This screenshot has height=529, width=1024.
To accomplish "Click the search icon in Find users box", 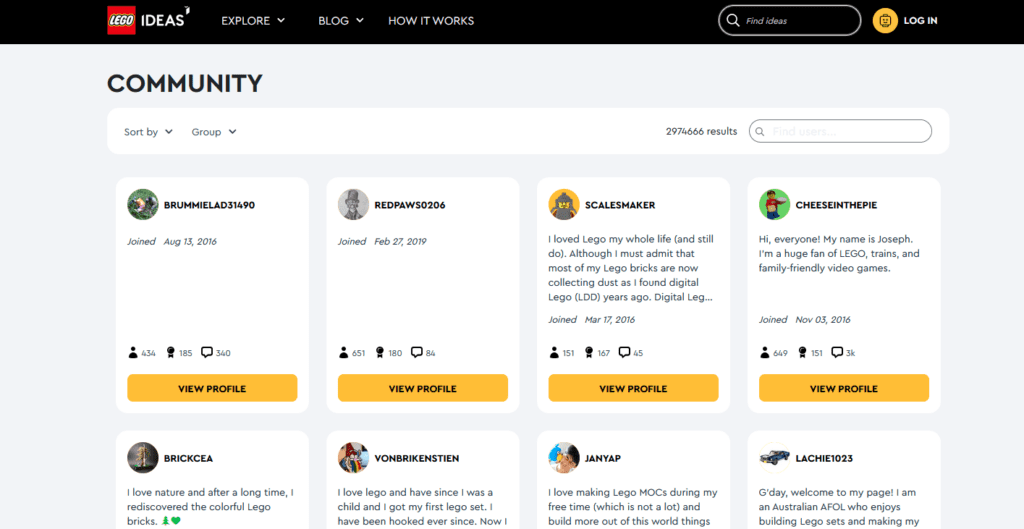I will (762, 131).
